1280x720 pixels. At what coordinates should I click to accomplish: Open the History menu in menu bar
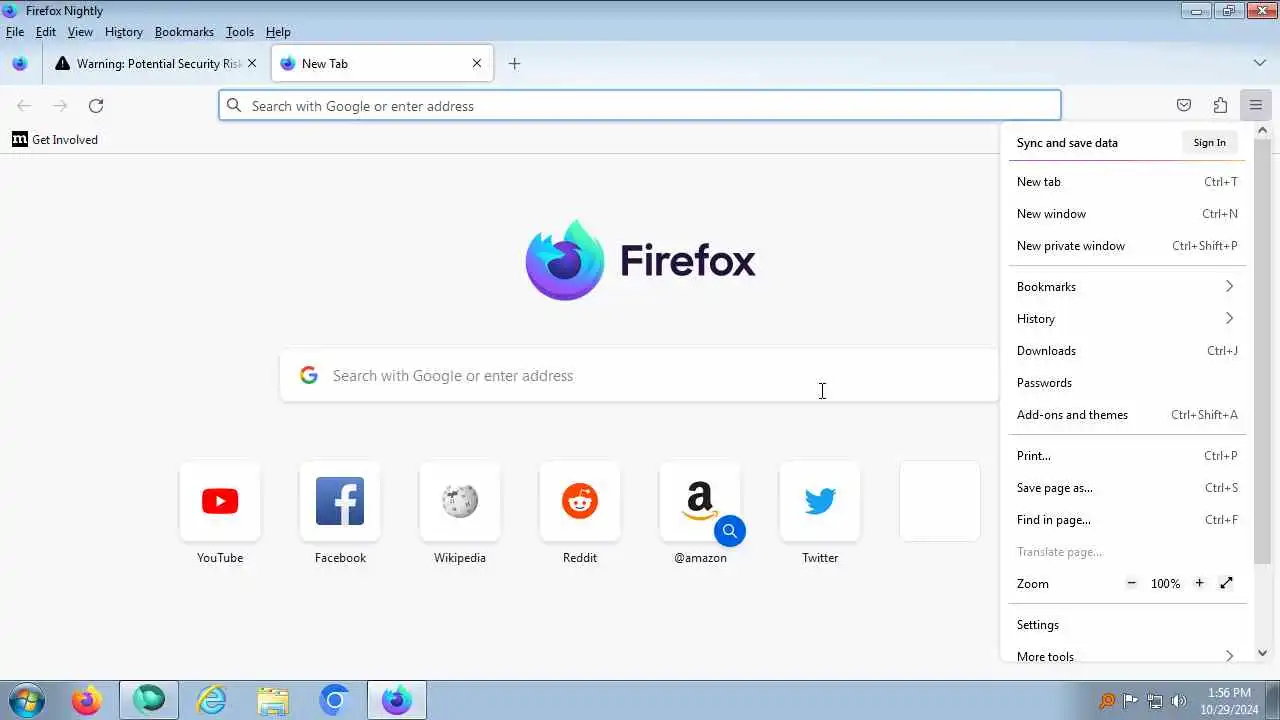[124, 32]
